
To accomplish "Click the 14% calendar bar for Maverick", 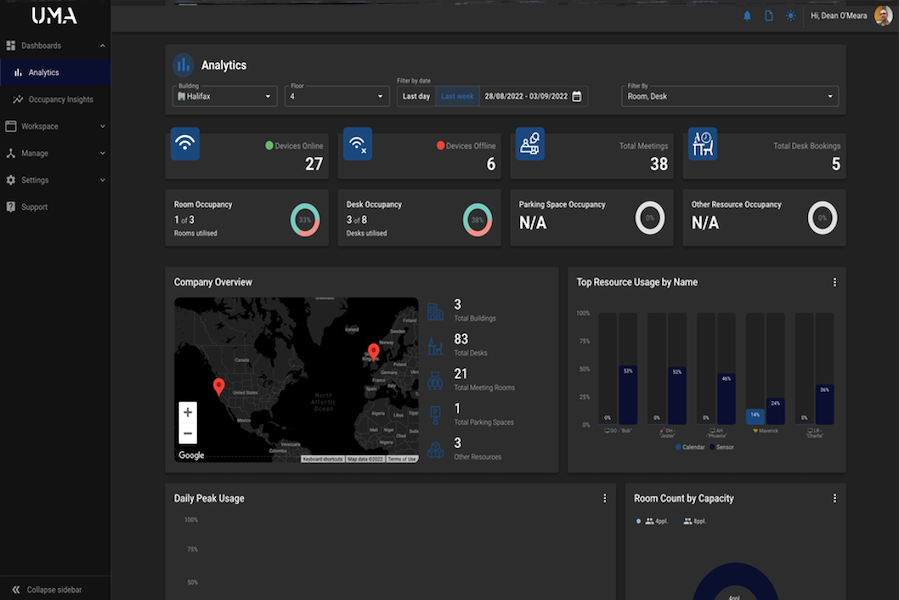I will pos(755,417).
